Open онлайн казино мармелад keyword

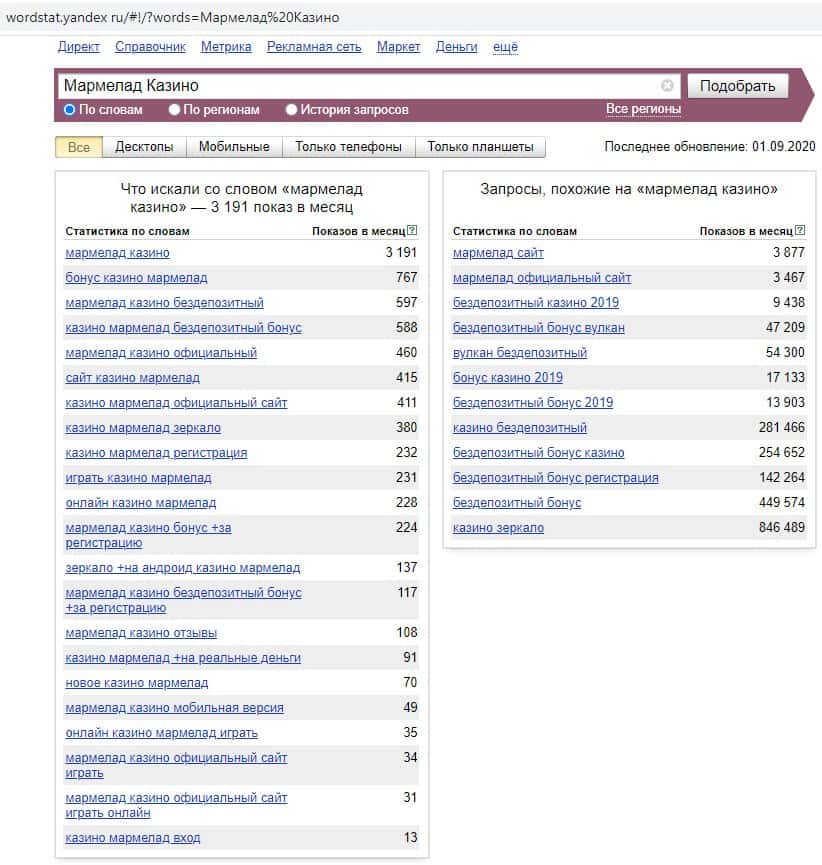[141, 503]
